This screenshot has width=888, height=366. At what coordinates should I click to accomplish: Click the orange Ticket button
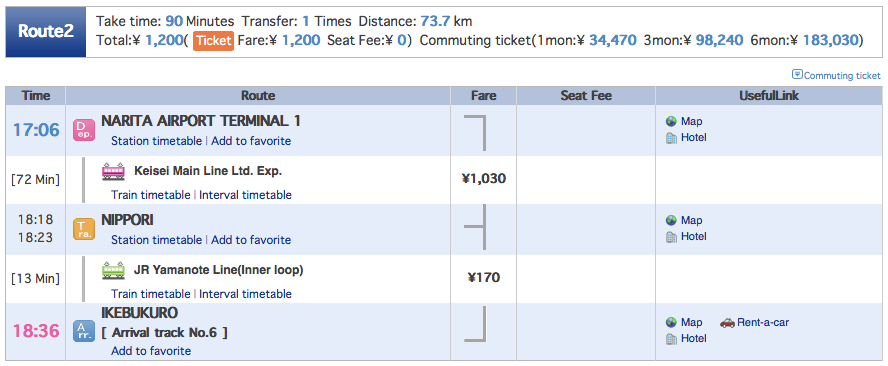[214, 40]
